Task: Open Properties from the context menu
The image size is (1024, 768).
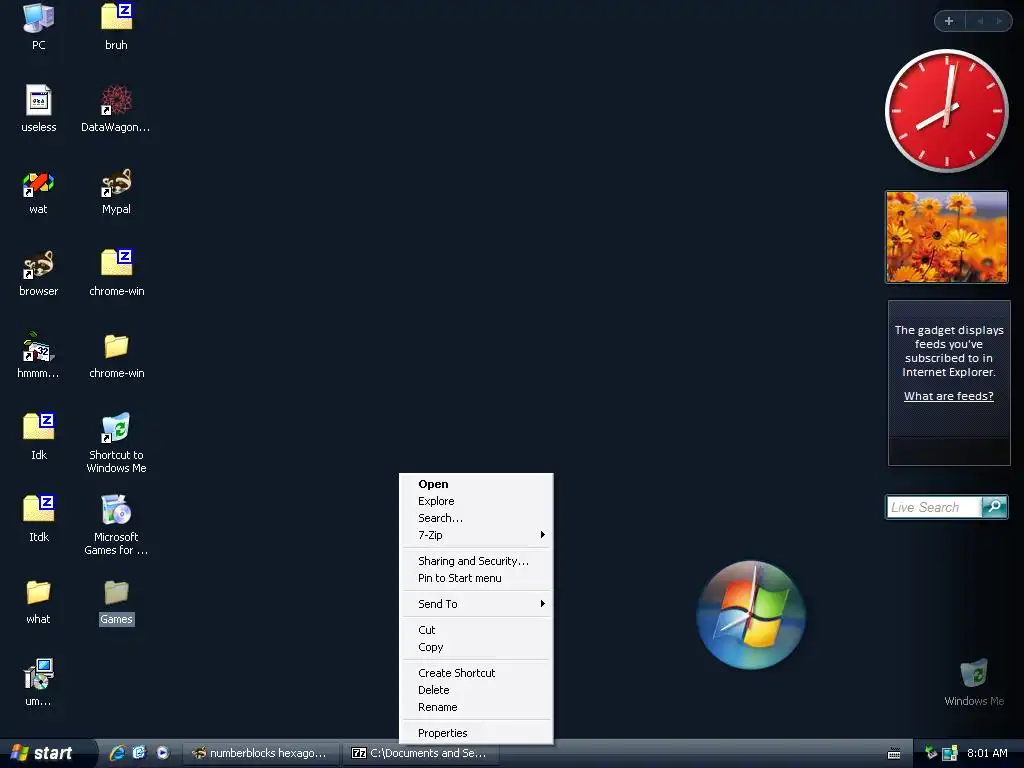Action: [x=476, y=733]
